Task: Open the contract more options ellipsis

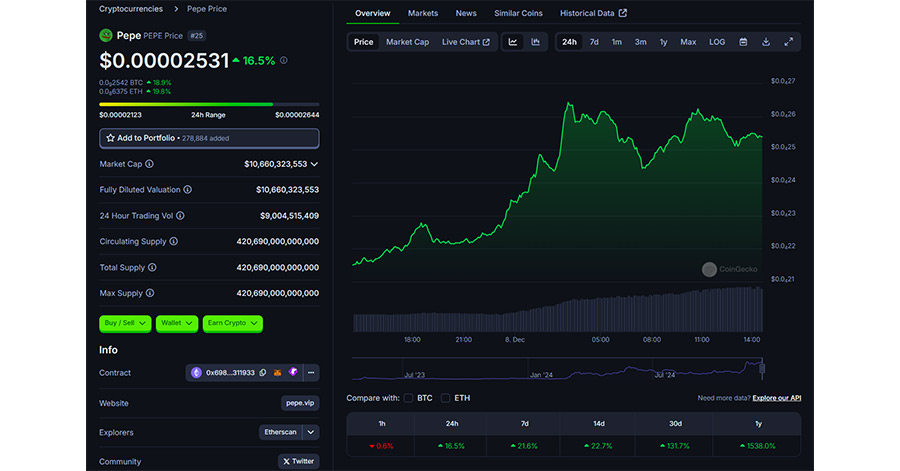Action: (x=311, y=373)
